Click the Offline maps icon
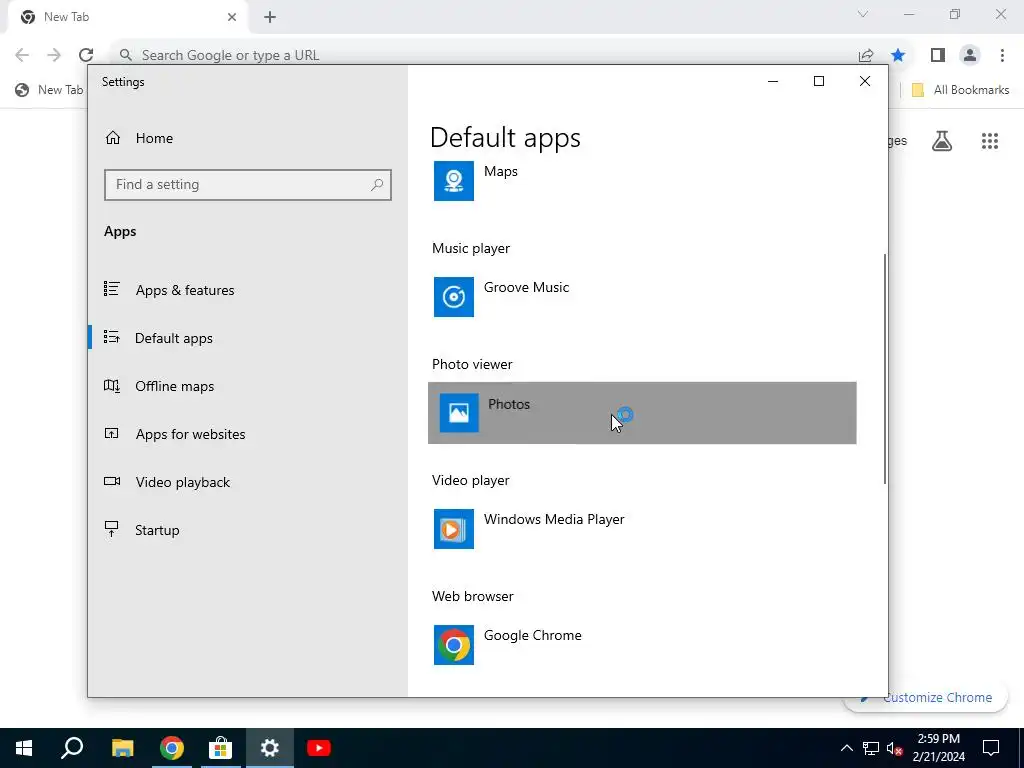 point(112,385)
